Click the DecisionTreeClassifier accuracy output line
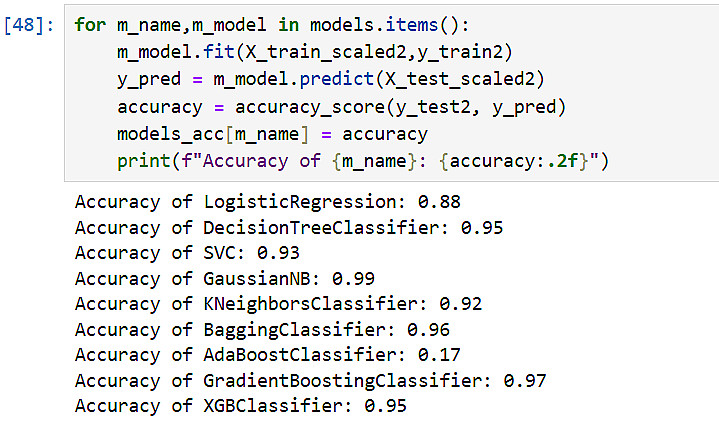The width and height of the screenshot is (719, 445). click(289, 227)
